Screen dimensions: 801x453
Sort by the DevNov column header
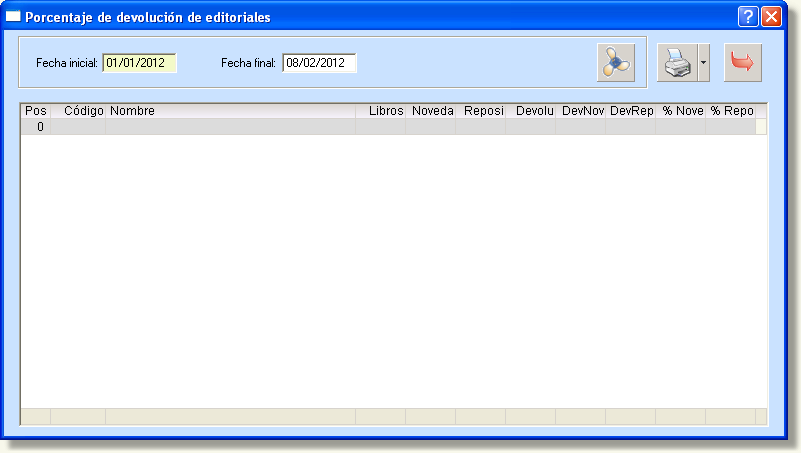point(581,111)
